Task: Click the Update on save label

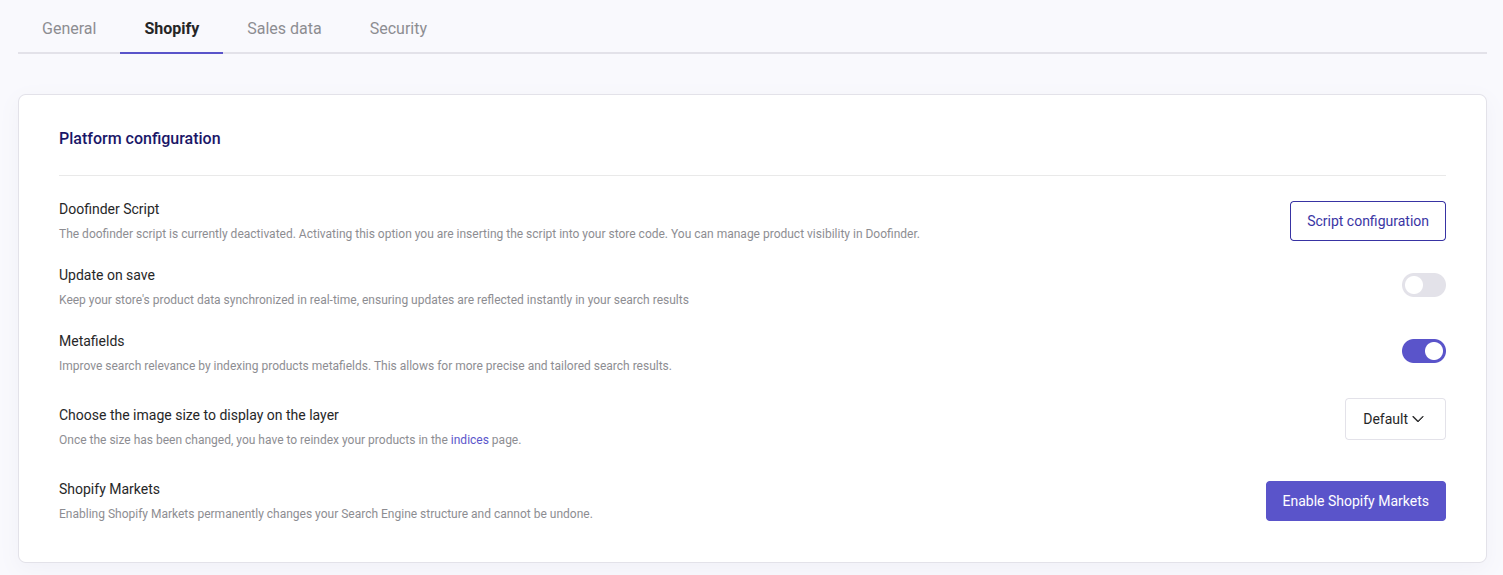Action: click(107, 275)
